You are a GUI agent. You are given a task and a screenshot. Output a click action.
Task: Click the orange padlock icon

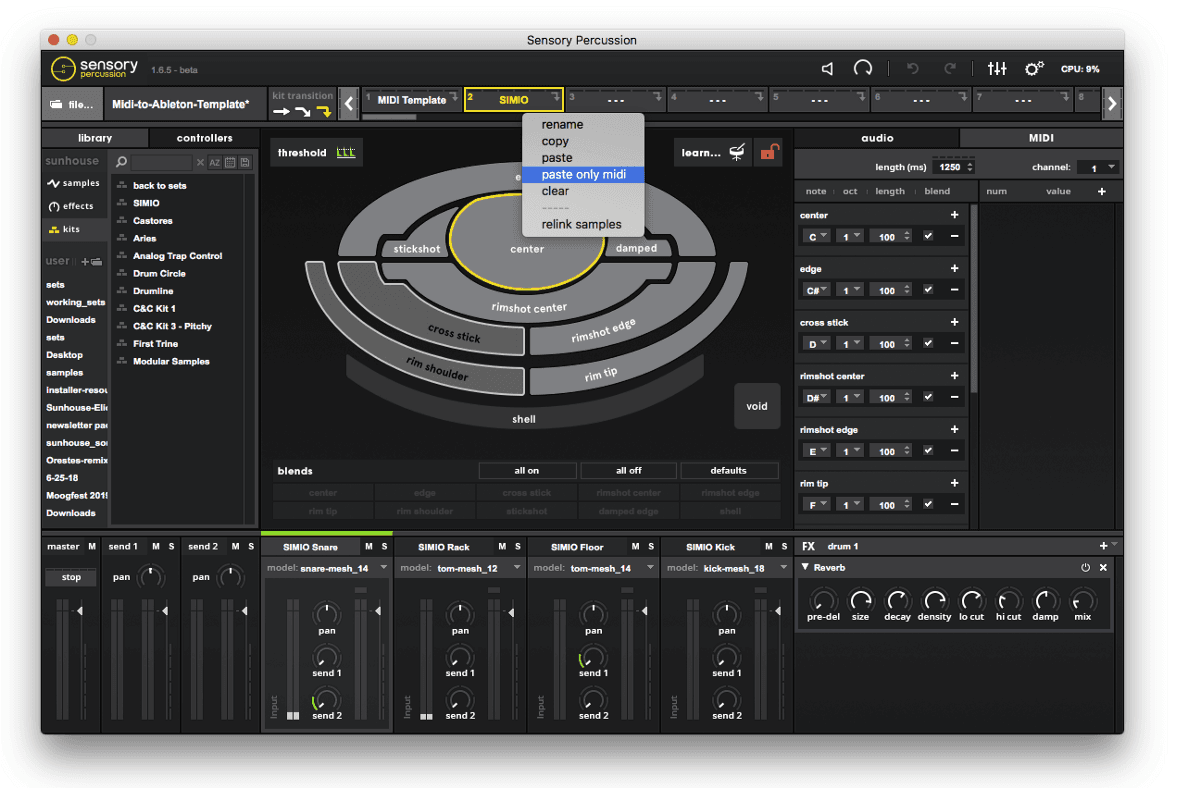point(770,152)
